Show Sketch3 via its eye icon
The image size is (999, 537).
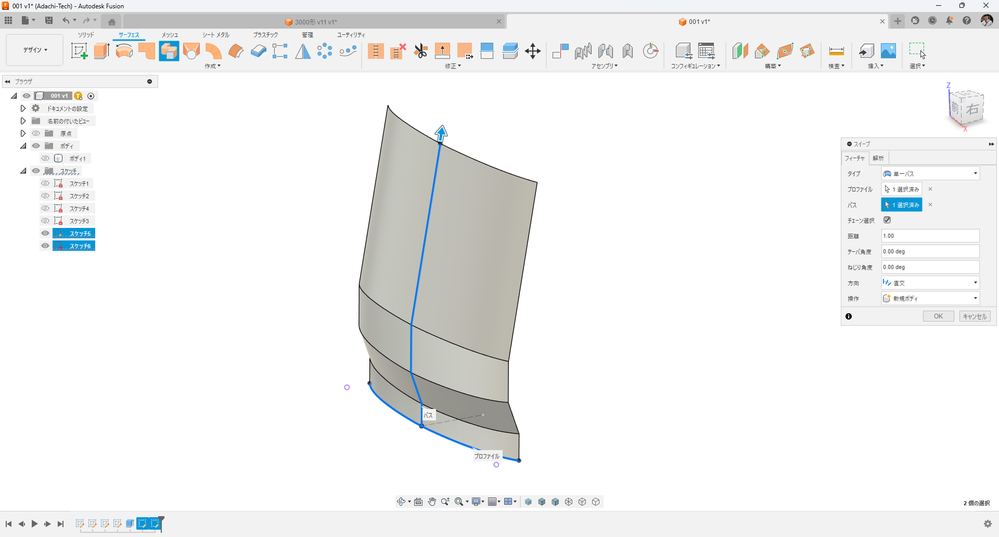pyautogui.click(x=45, y=221)
